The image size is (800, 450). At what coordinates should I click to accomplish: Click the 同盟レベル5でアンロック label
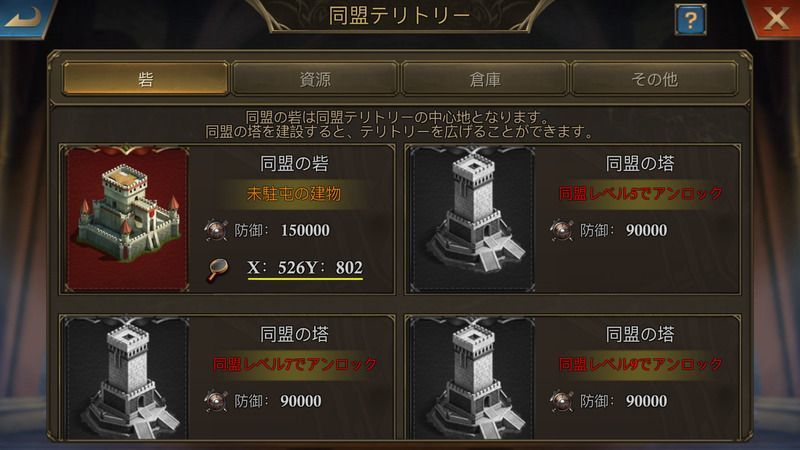pos(640,193)
